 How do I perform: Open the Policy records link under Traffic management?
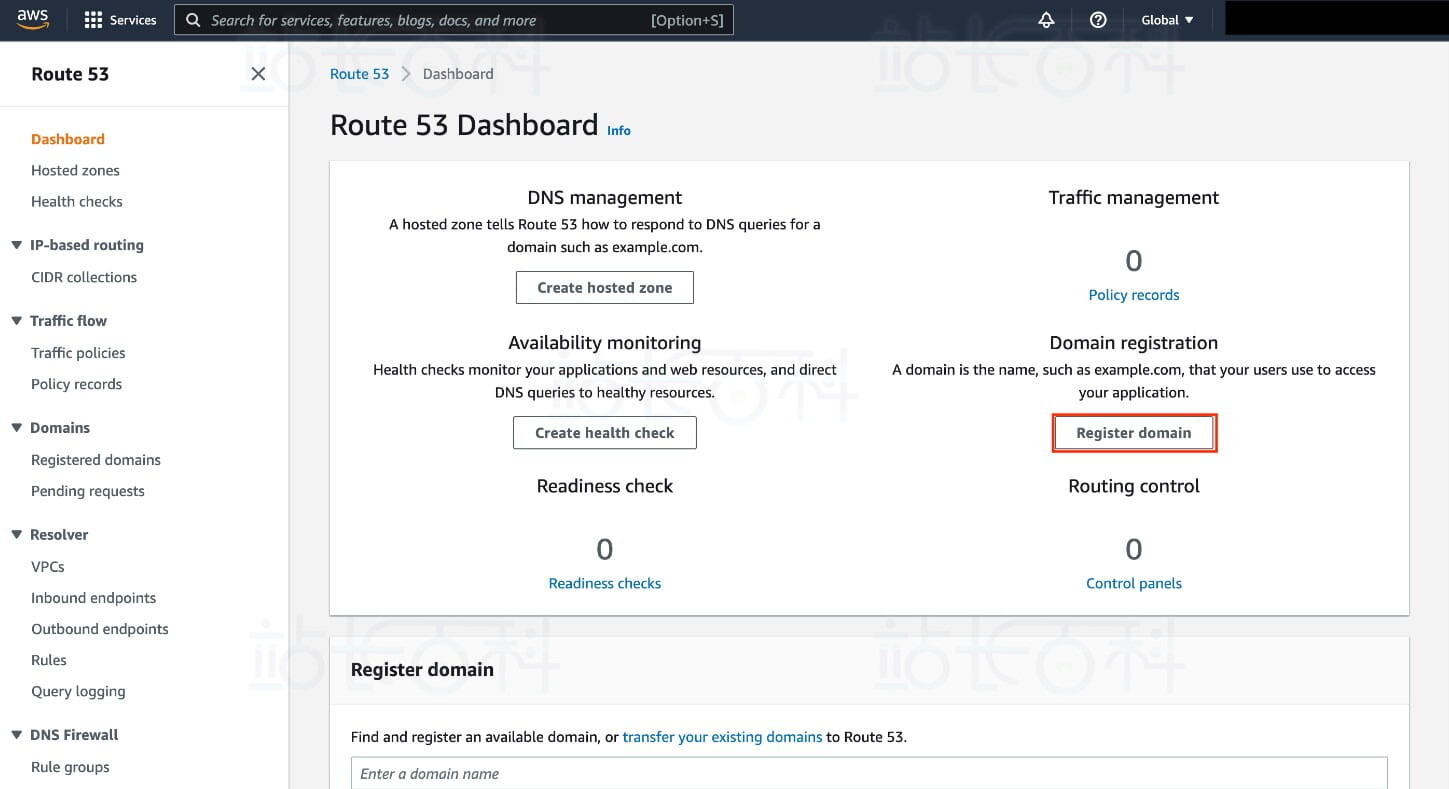tap(1134, 295)
